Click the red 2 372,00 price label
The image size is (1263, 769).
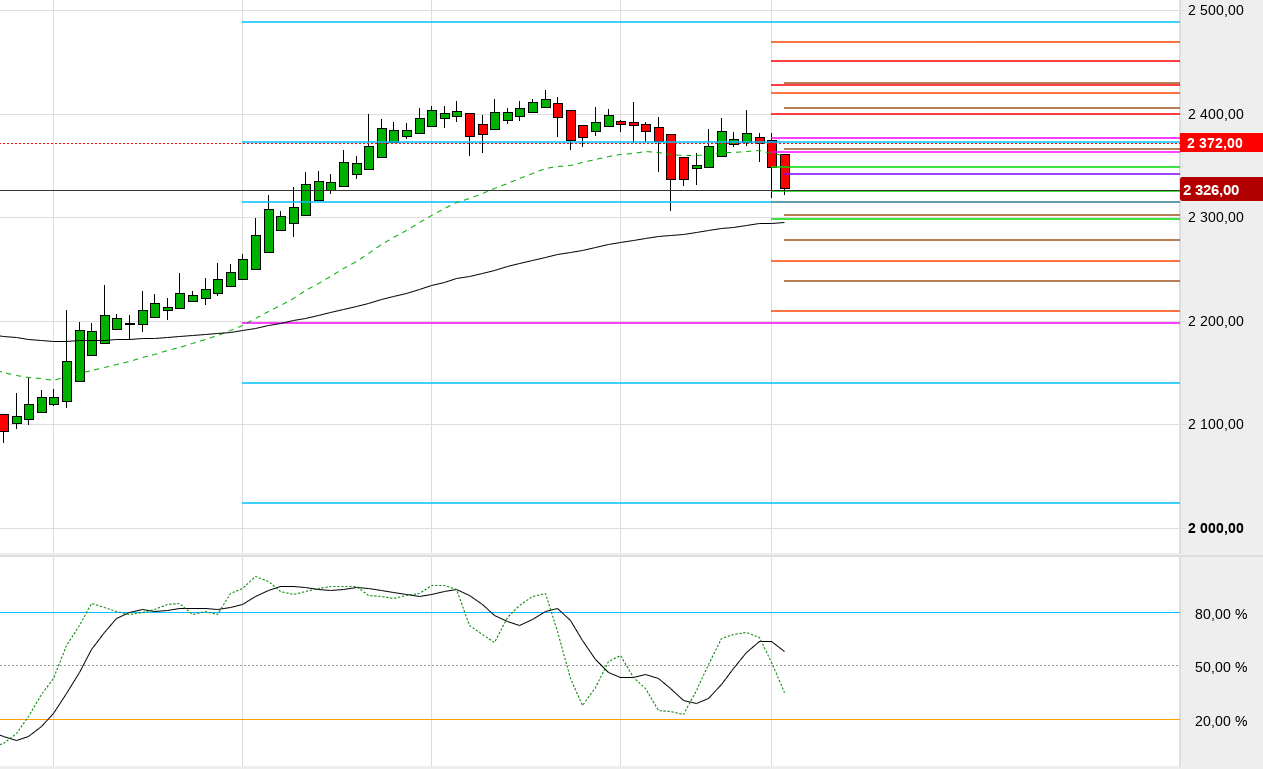(x=1221, y=143)
